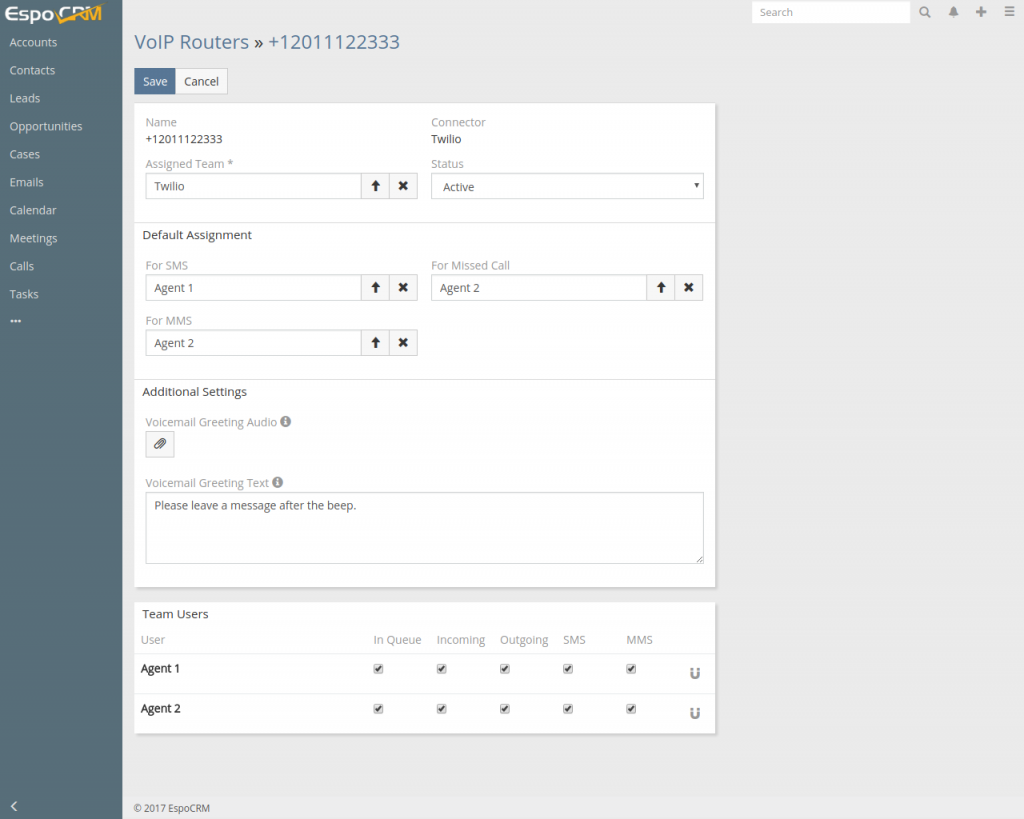Viewport: 1024px width, 819px height.
Task: Expand more navigation items ellipsis
Action: coord(16,321)
